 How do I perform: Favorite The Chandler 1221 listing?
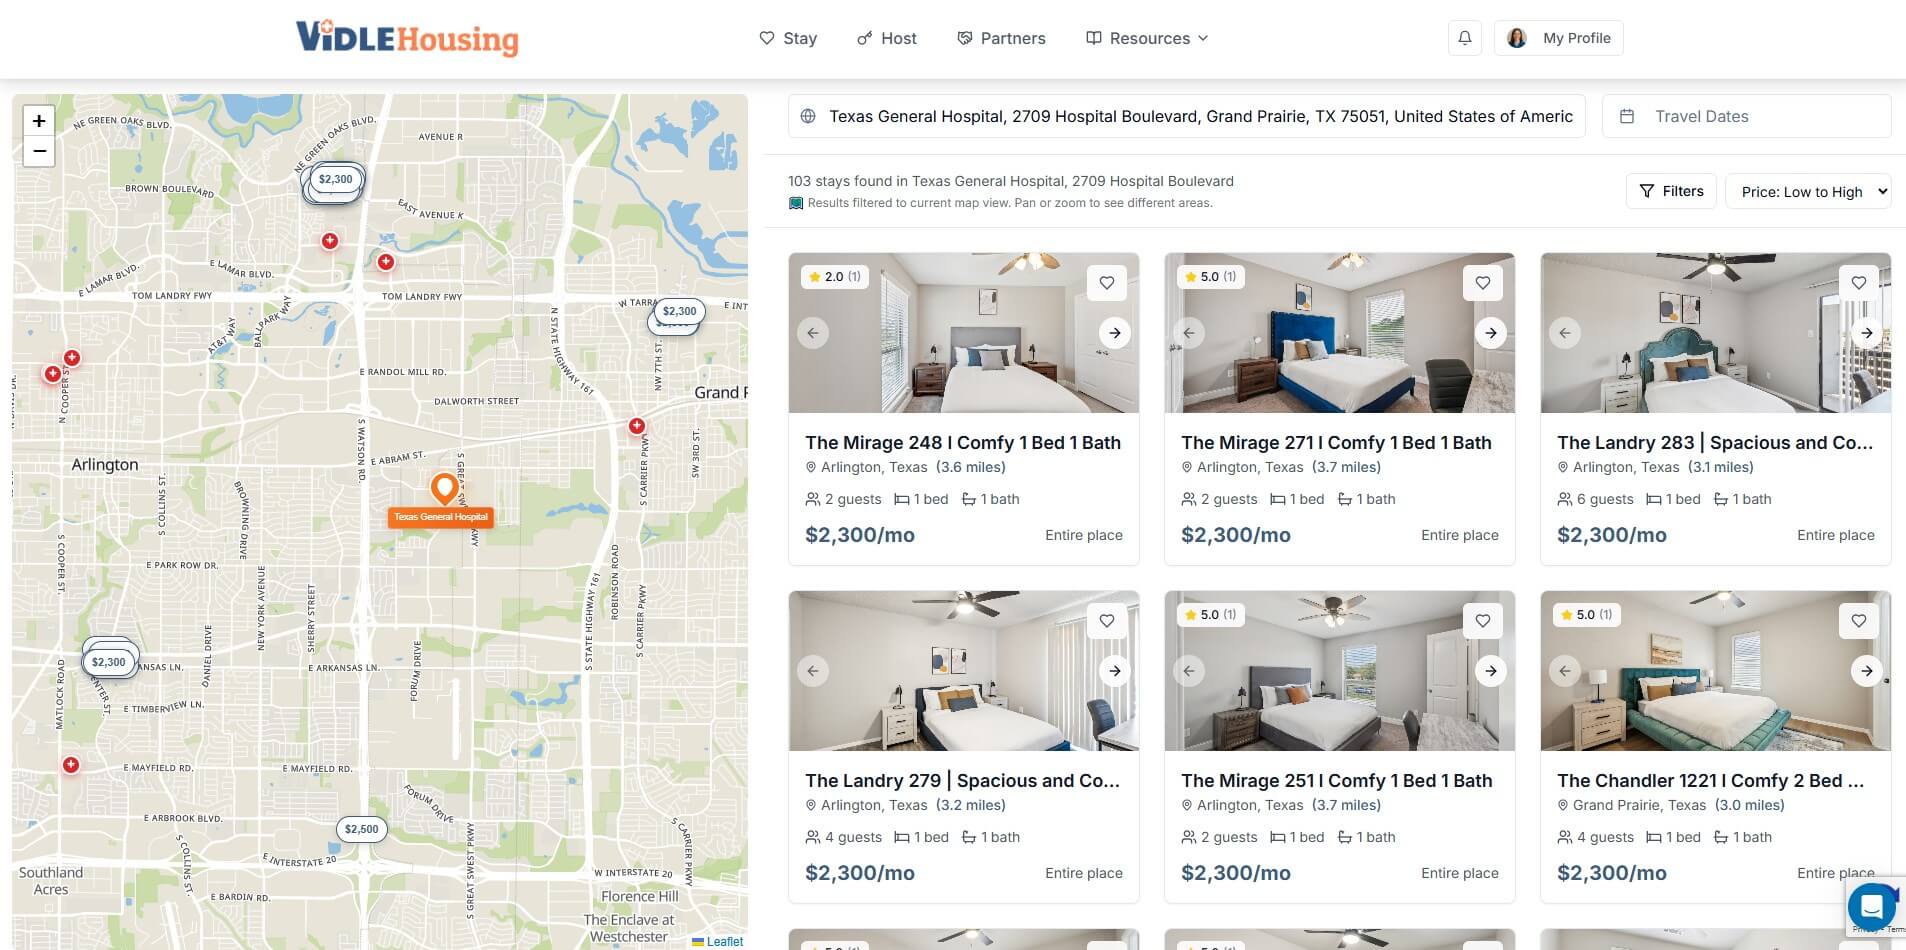[x=1859, y=621]
